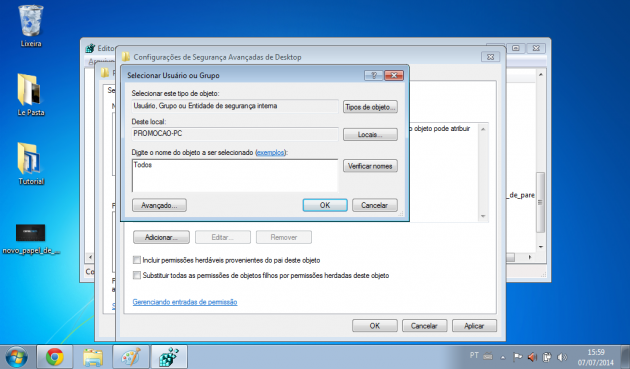Open the Windows Start menu orb

pos(16,357)
